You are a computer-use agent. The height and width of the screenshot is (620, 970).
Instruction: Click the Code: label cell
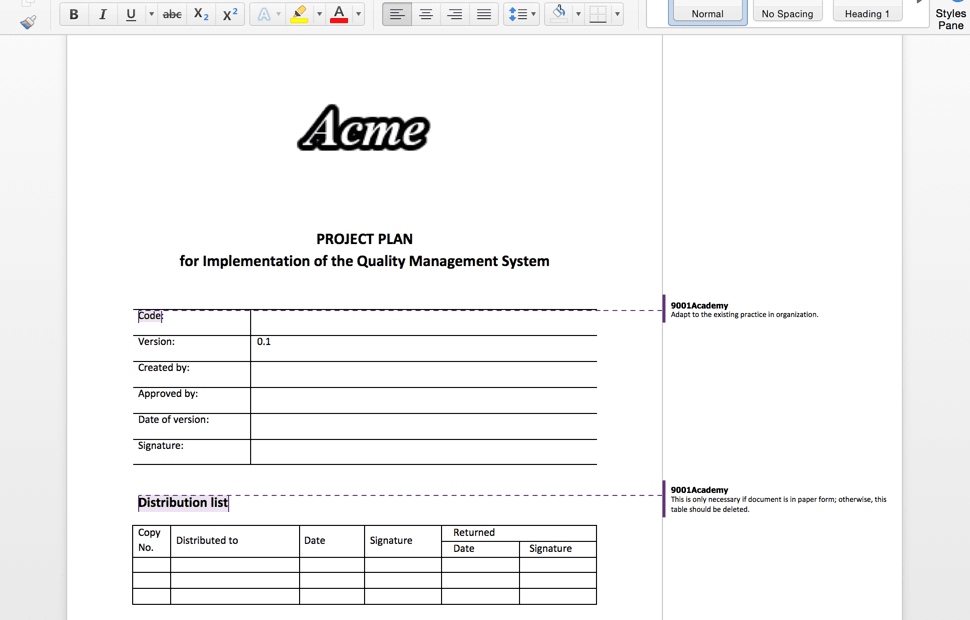pyautogui.click(x=191, y=322)
